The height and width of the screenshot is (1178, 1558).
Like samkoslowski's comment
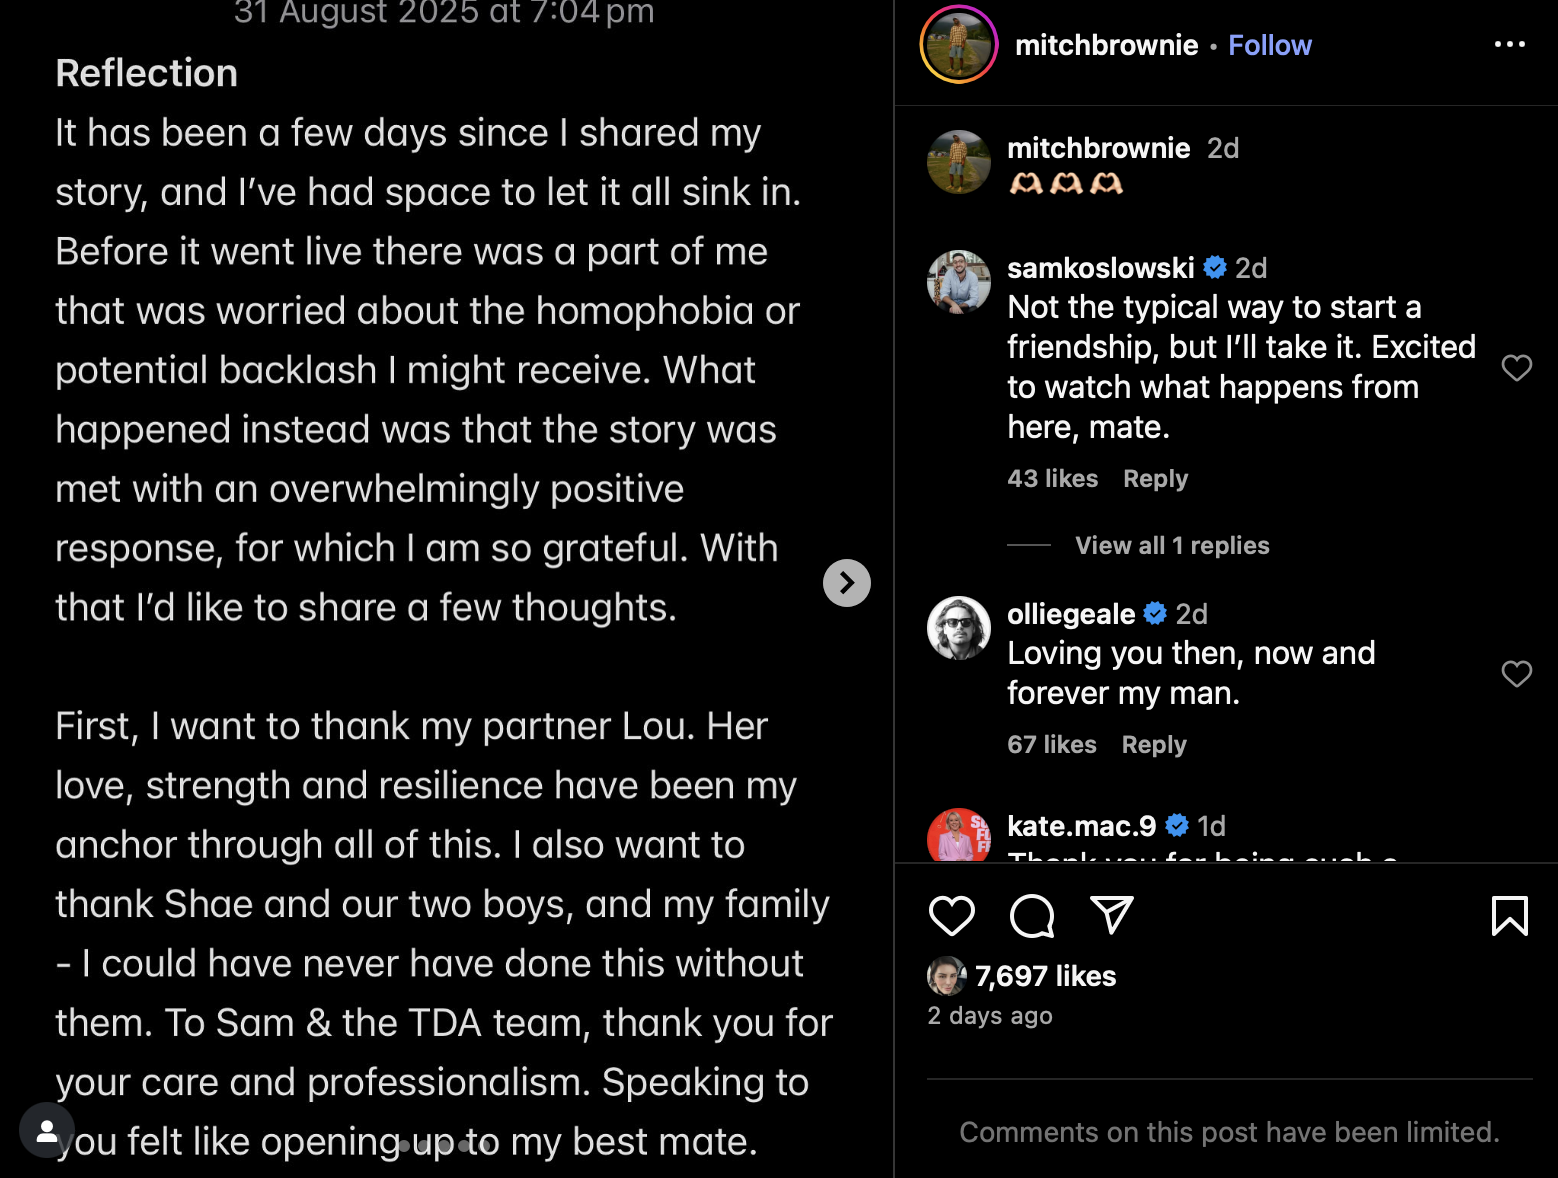point(1516,368)
